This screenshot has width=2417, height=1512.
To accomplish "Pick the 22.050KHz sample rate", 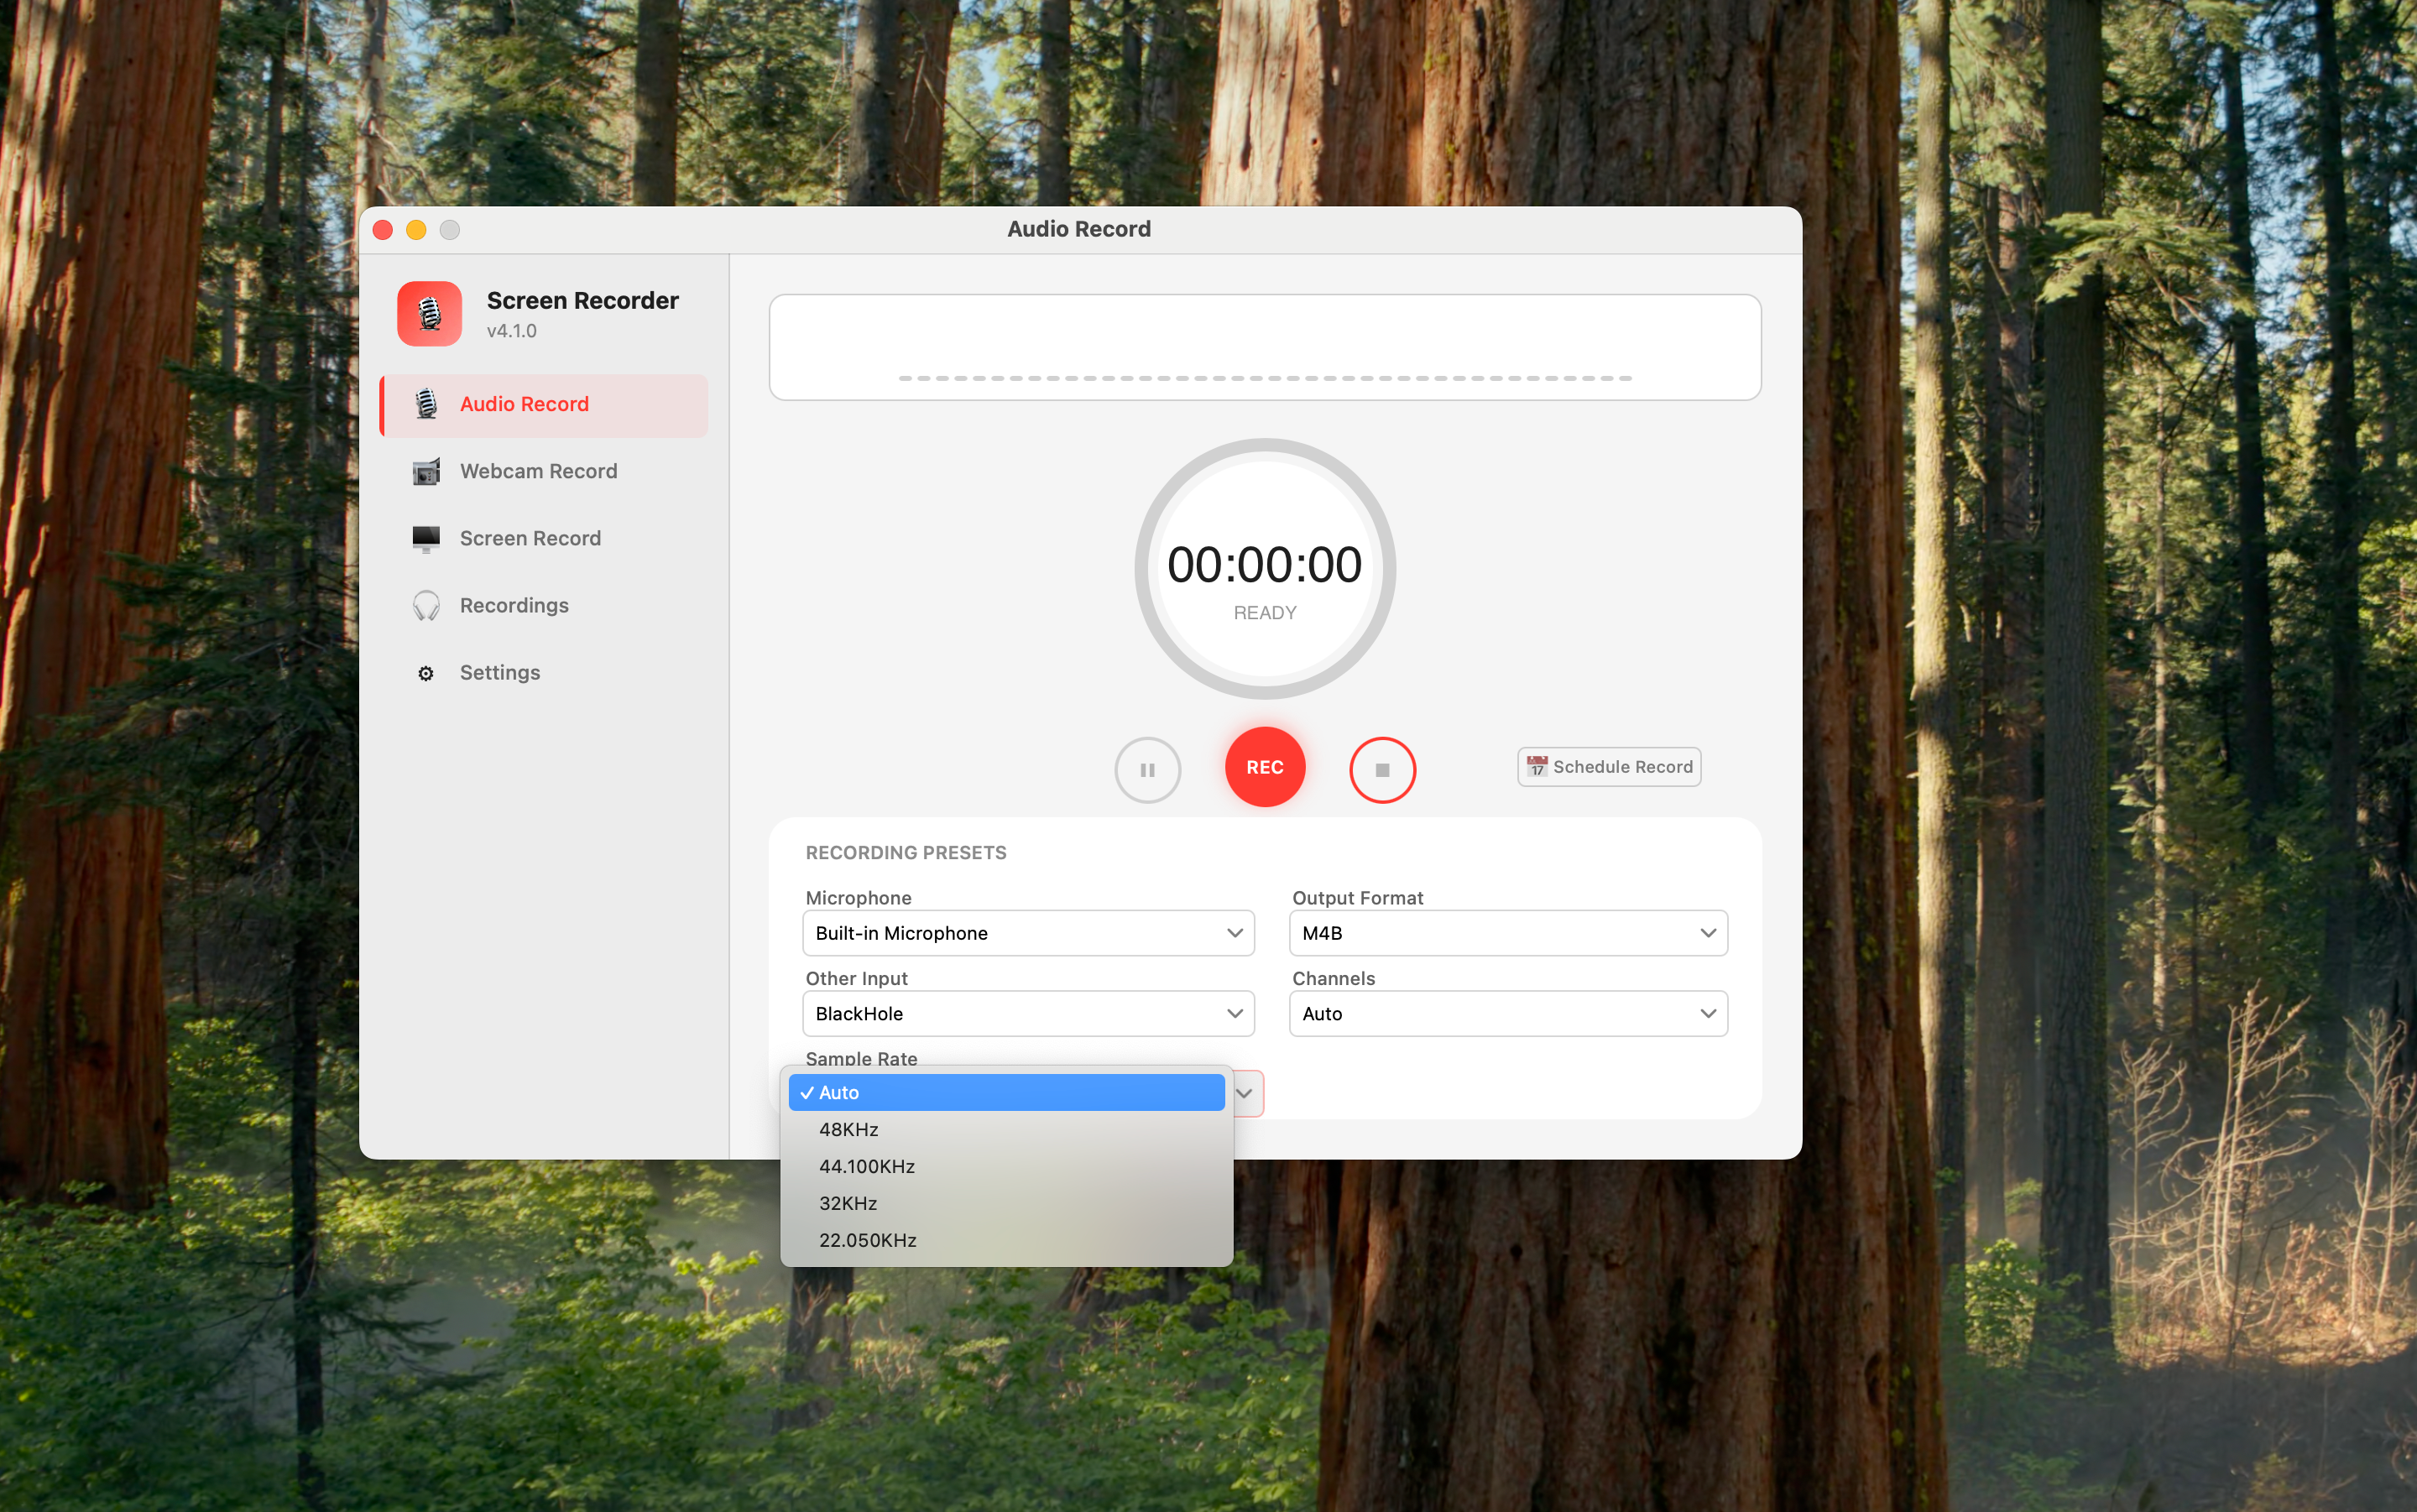I will [x=1006, y=1240].
